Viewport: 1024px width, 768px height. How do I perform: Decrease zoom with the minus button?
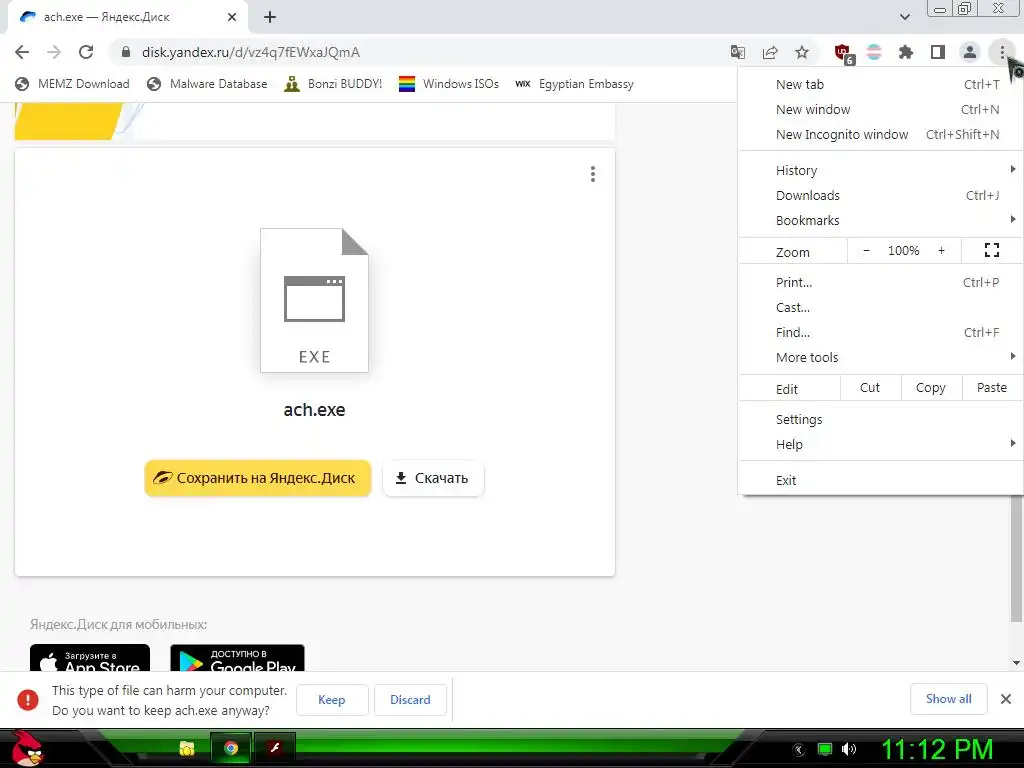(x=866, y=251)
